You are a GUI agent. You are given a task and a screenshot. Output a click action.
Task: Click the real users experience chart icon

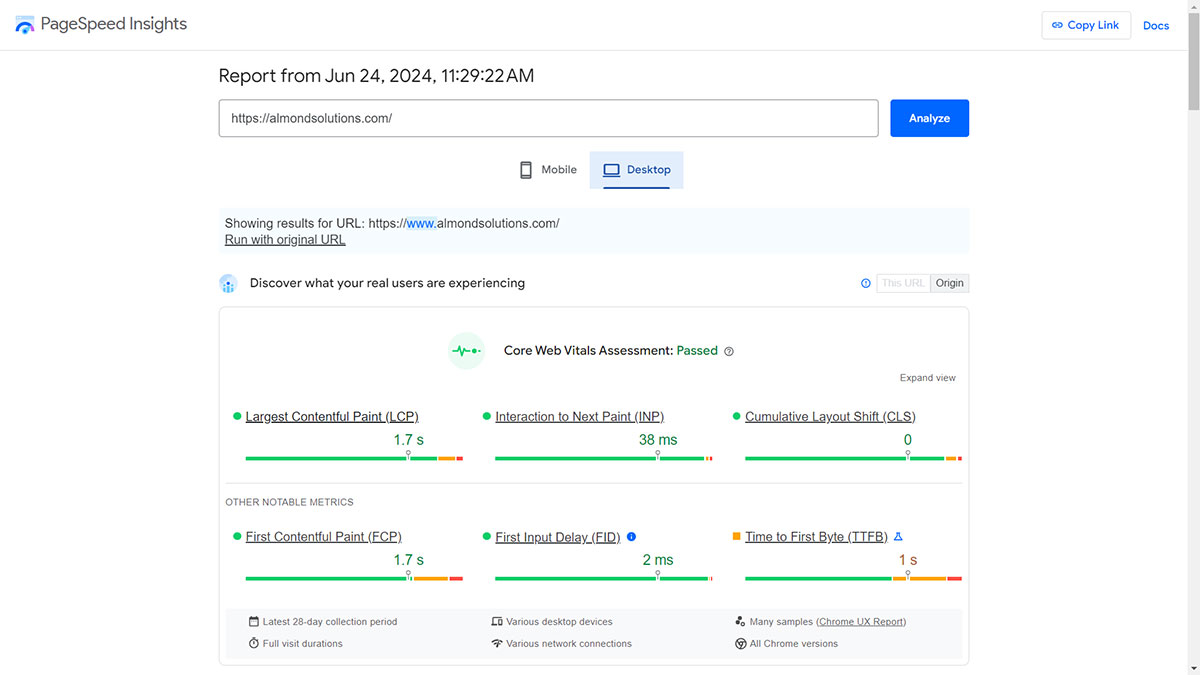(x=228, y=284)
